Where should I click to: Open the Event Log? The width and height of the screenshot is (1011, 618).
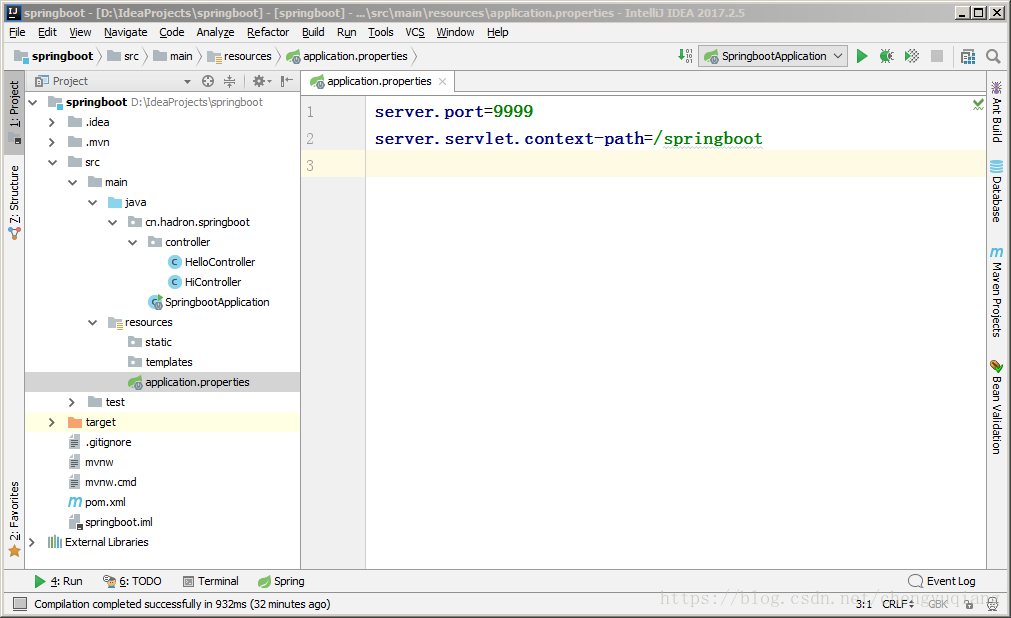click(x=942, y=581)
